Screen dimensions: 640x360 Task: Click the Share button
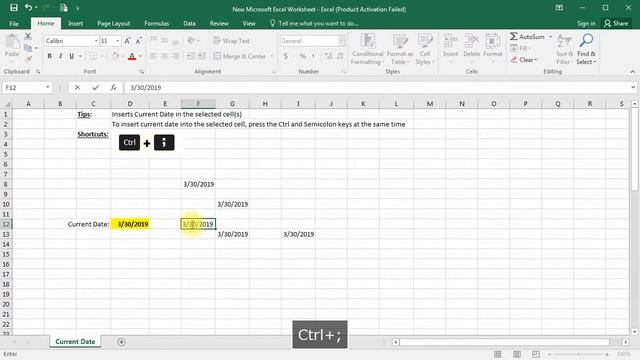(616, 24)
